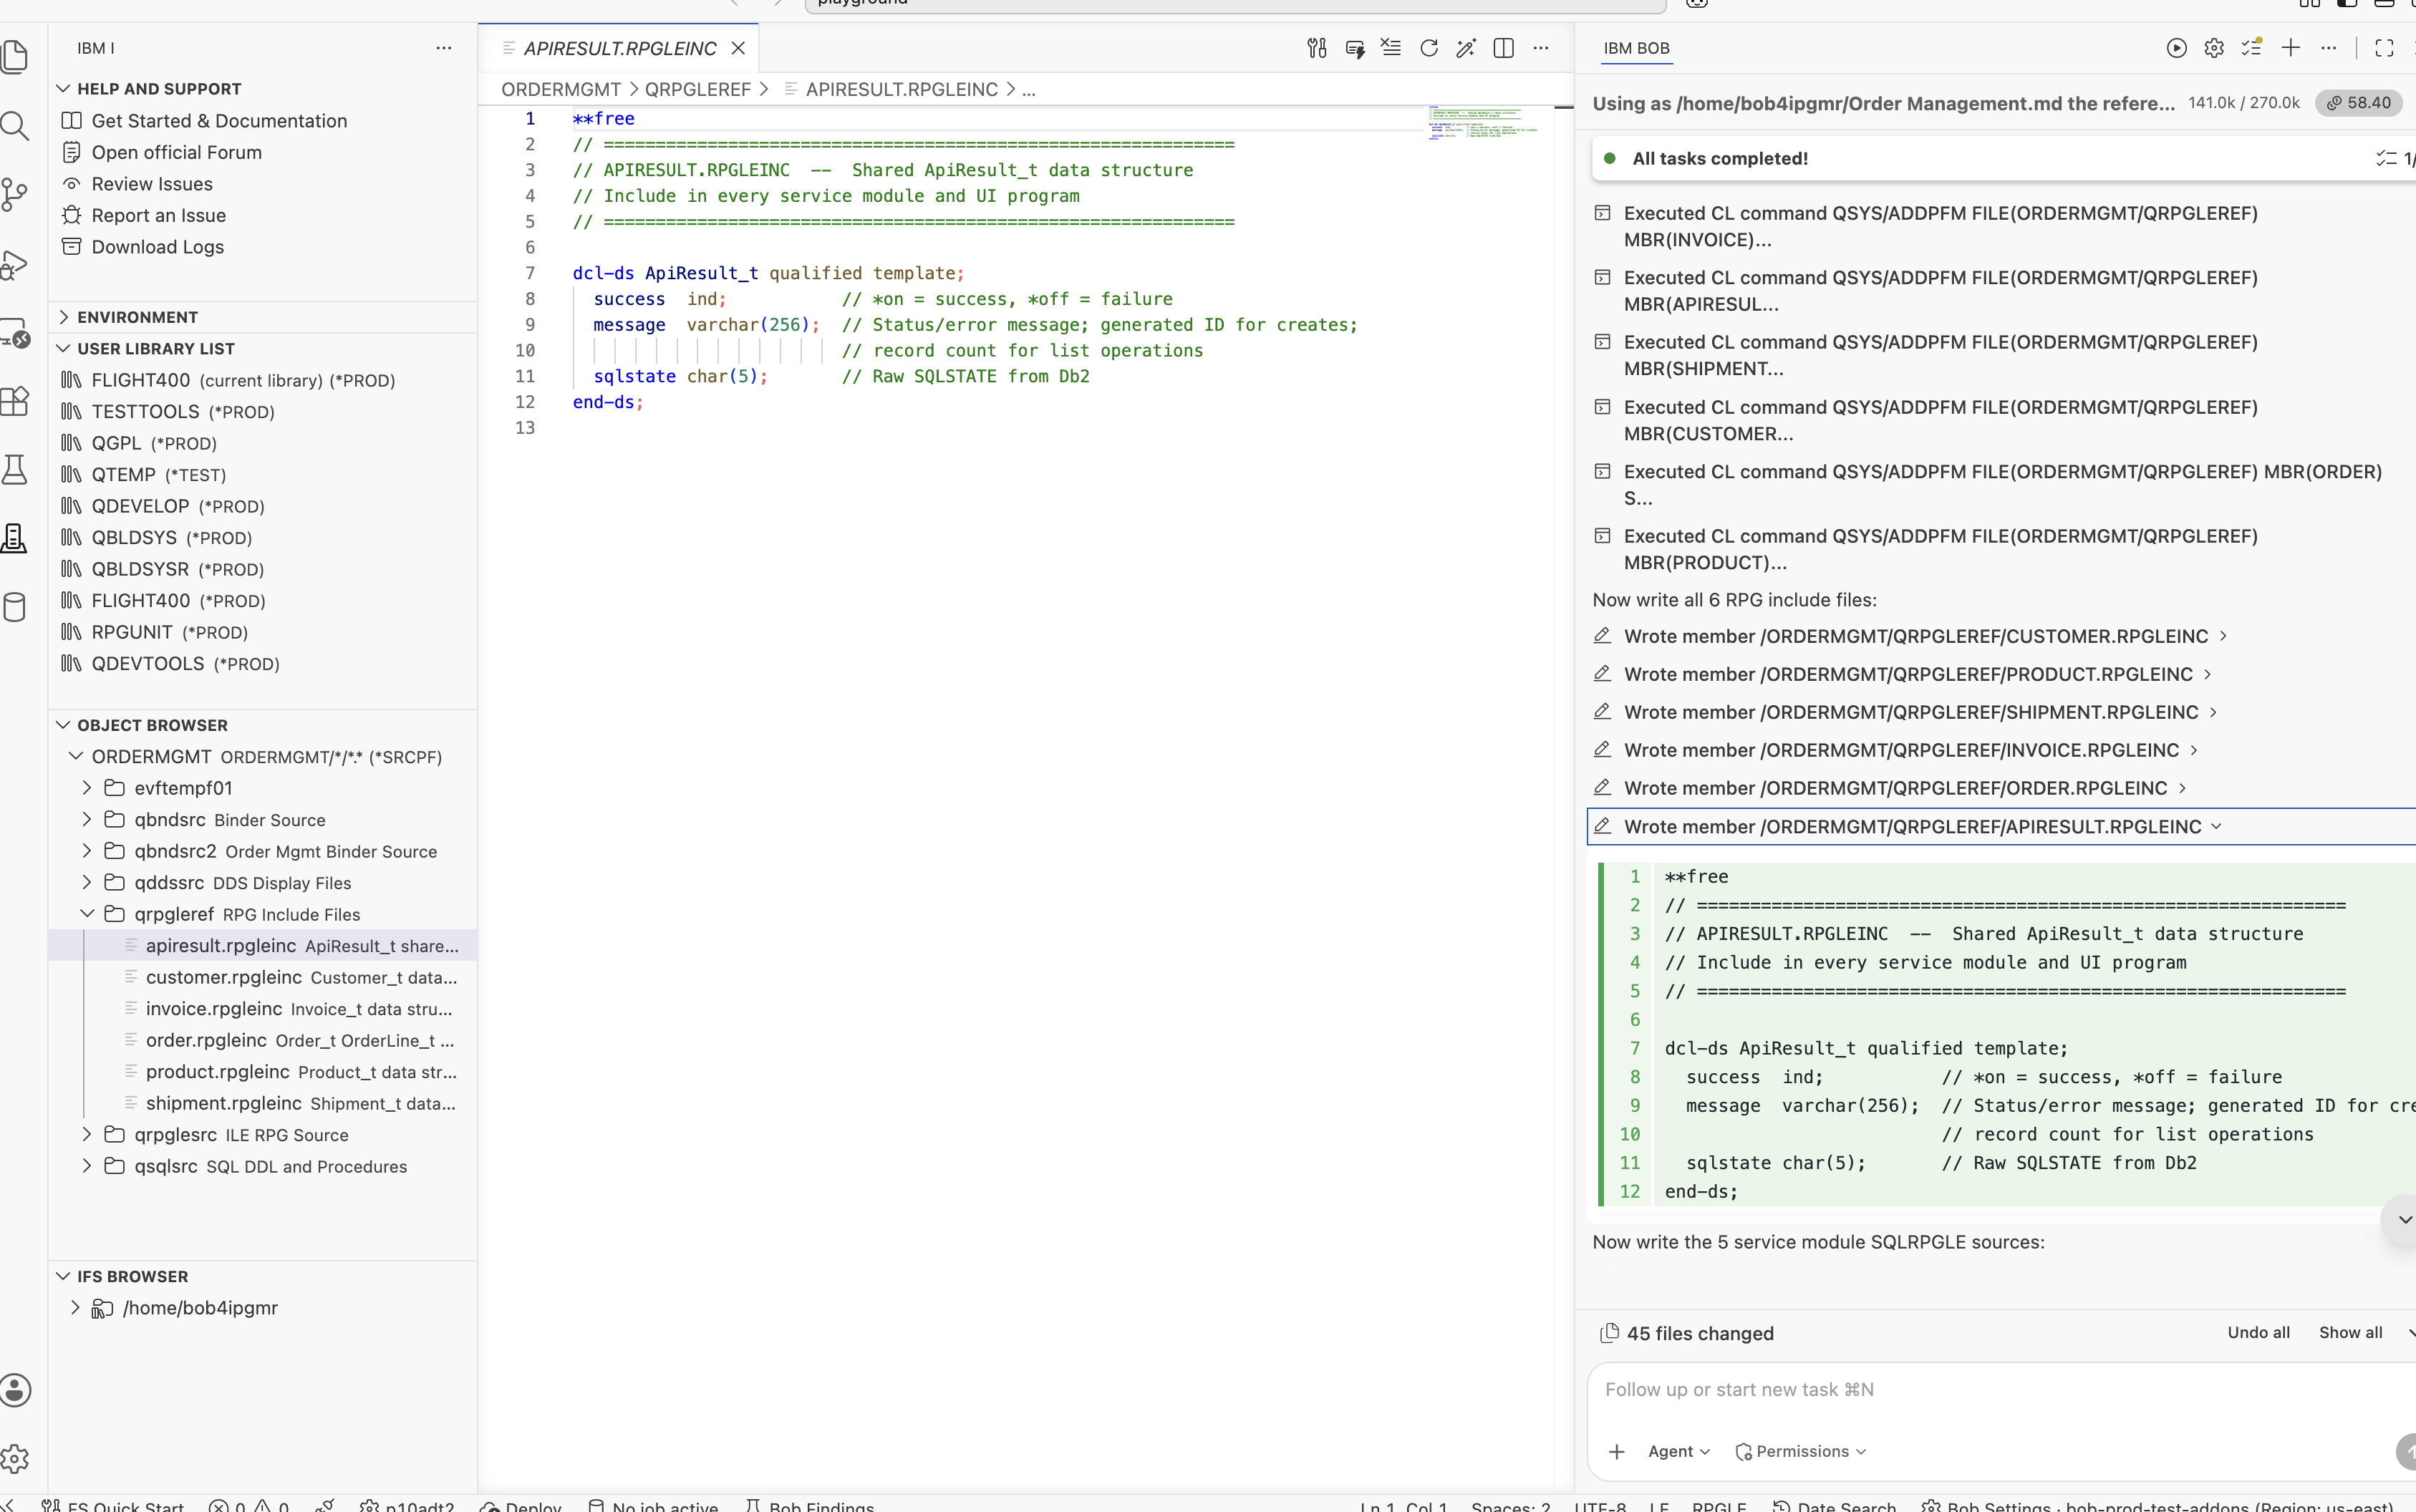
Task: Click editor more actions ellipsis
Action: click(1541, 48)
